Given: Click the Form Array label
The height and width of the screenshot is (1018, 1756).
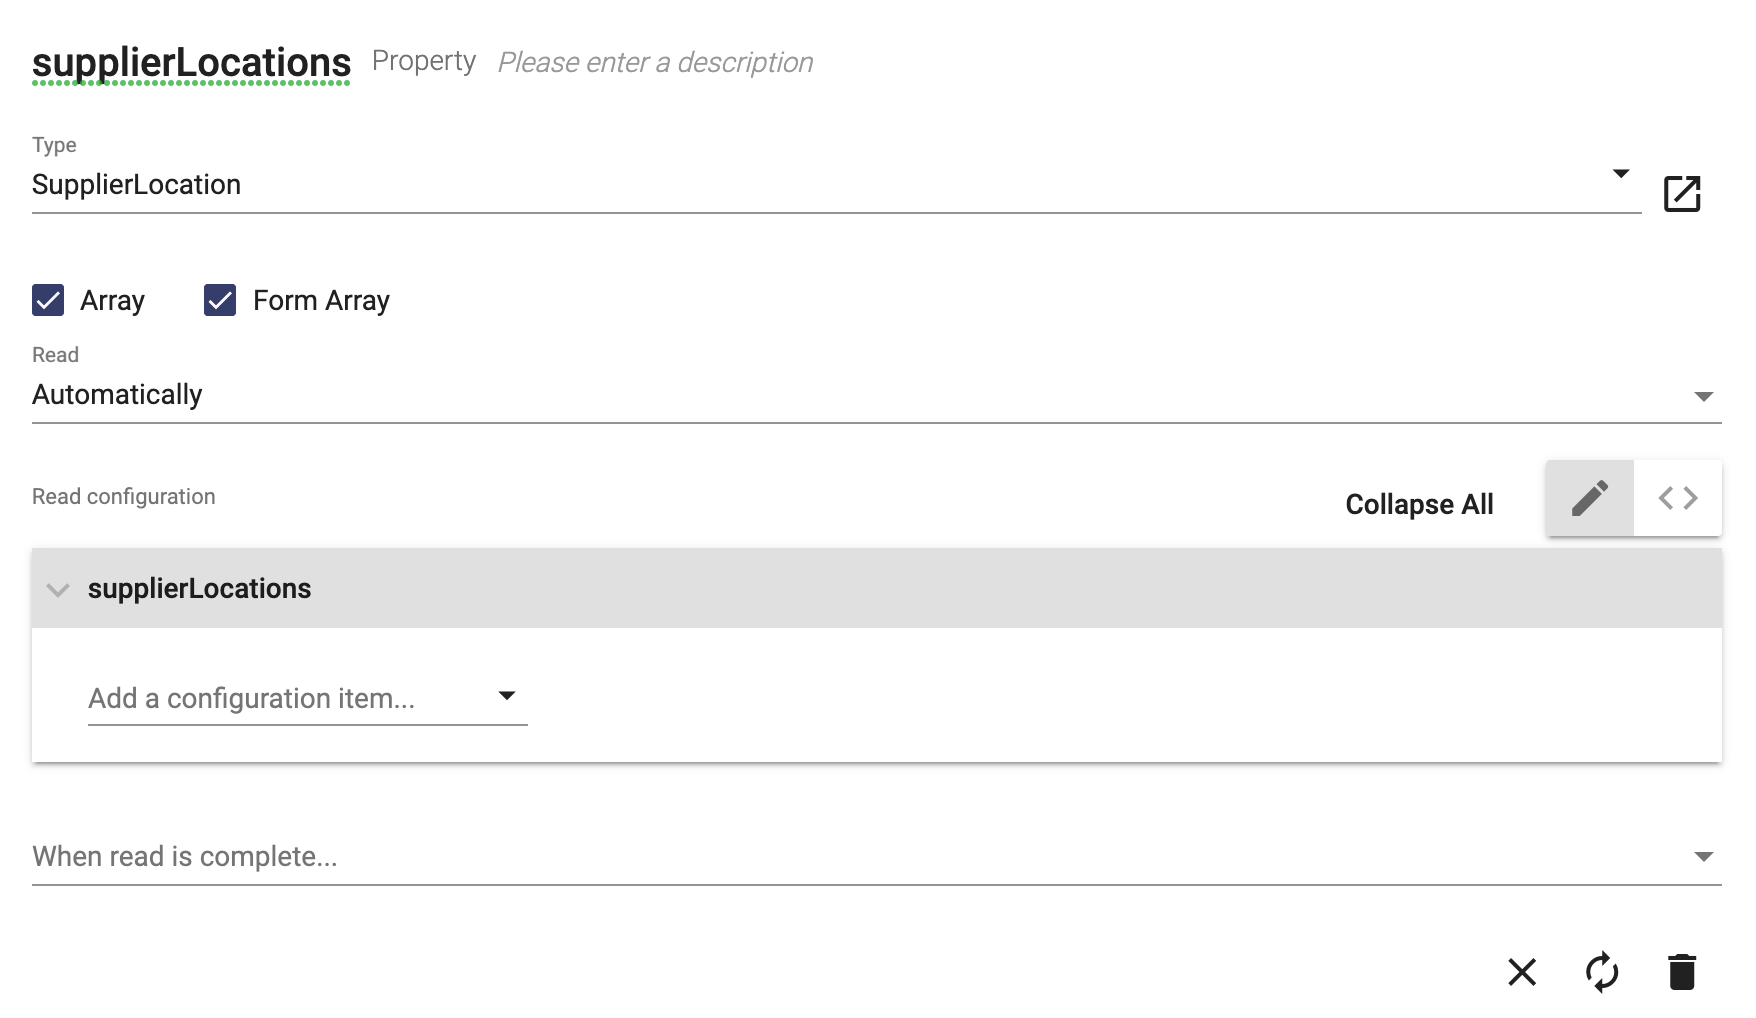Looking at the screenshot, I should (321, 300).
